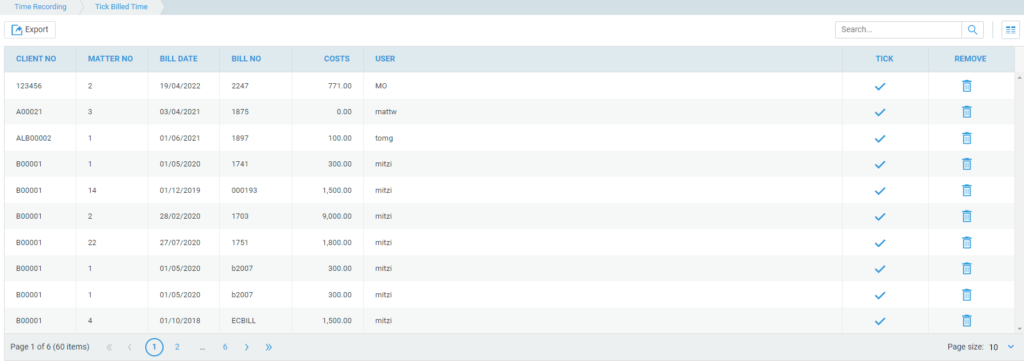Screen dimensions: 1024x361
Task: Go to the previous page arrow
Action: (x=130, y=347)
